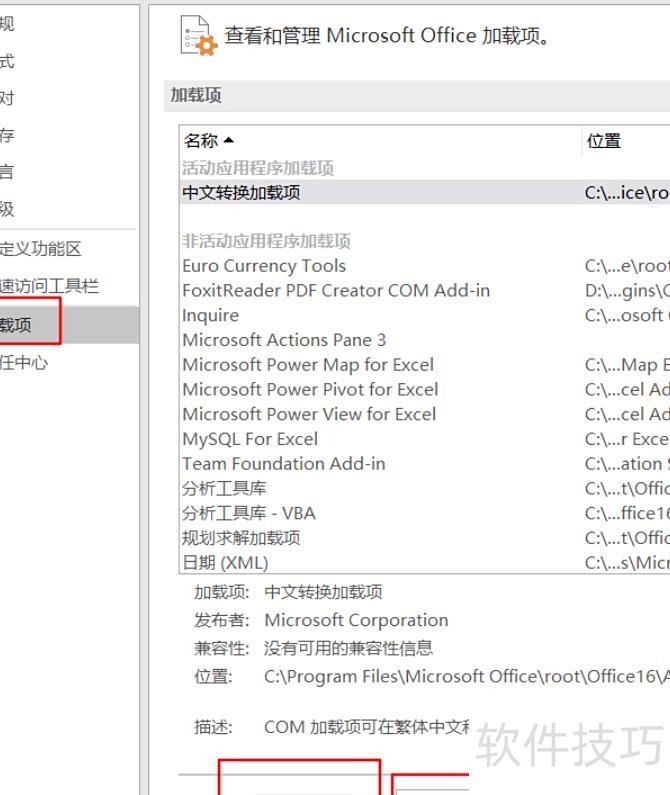The height and width of the screenshot is (795, 670).
Task: Select the 中文转换加载项 active add-in row
Action: click(425, 192)
